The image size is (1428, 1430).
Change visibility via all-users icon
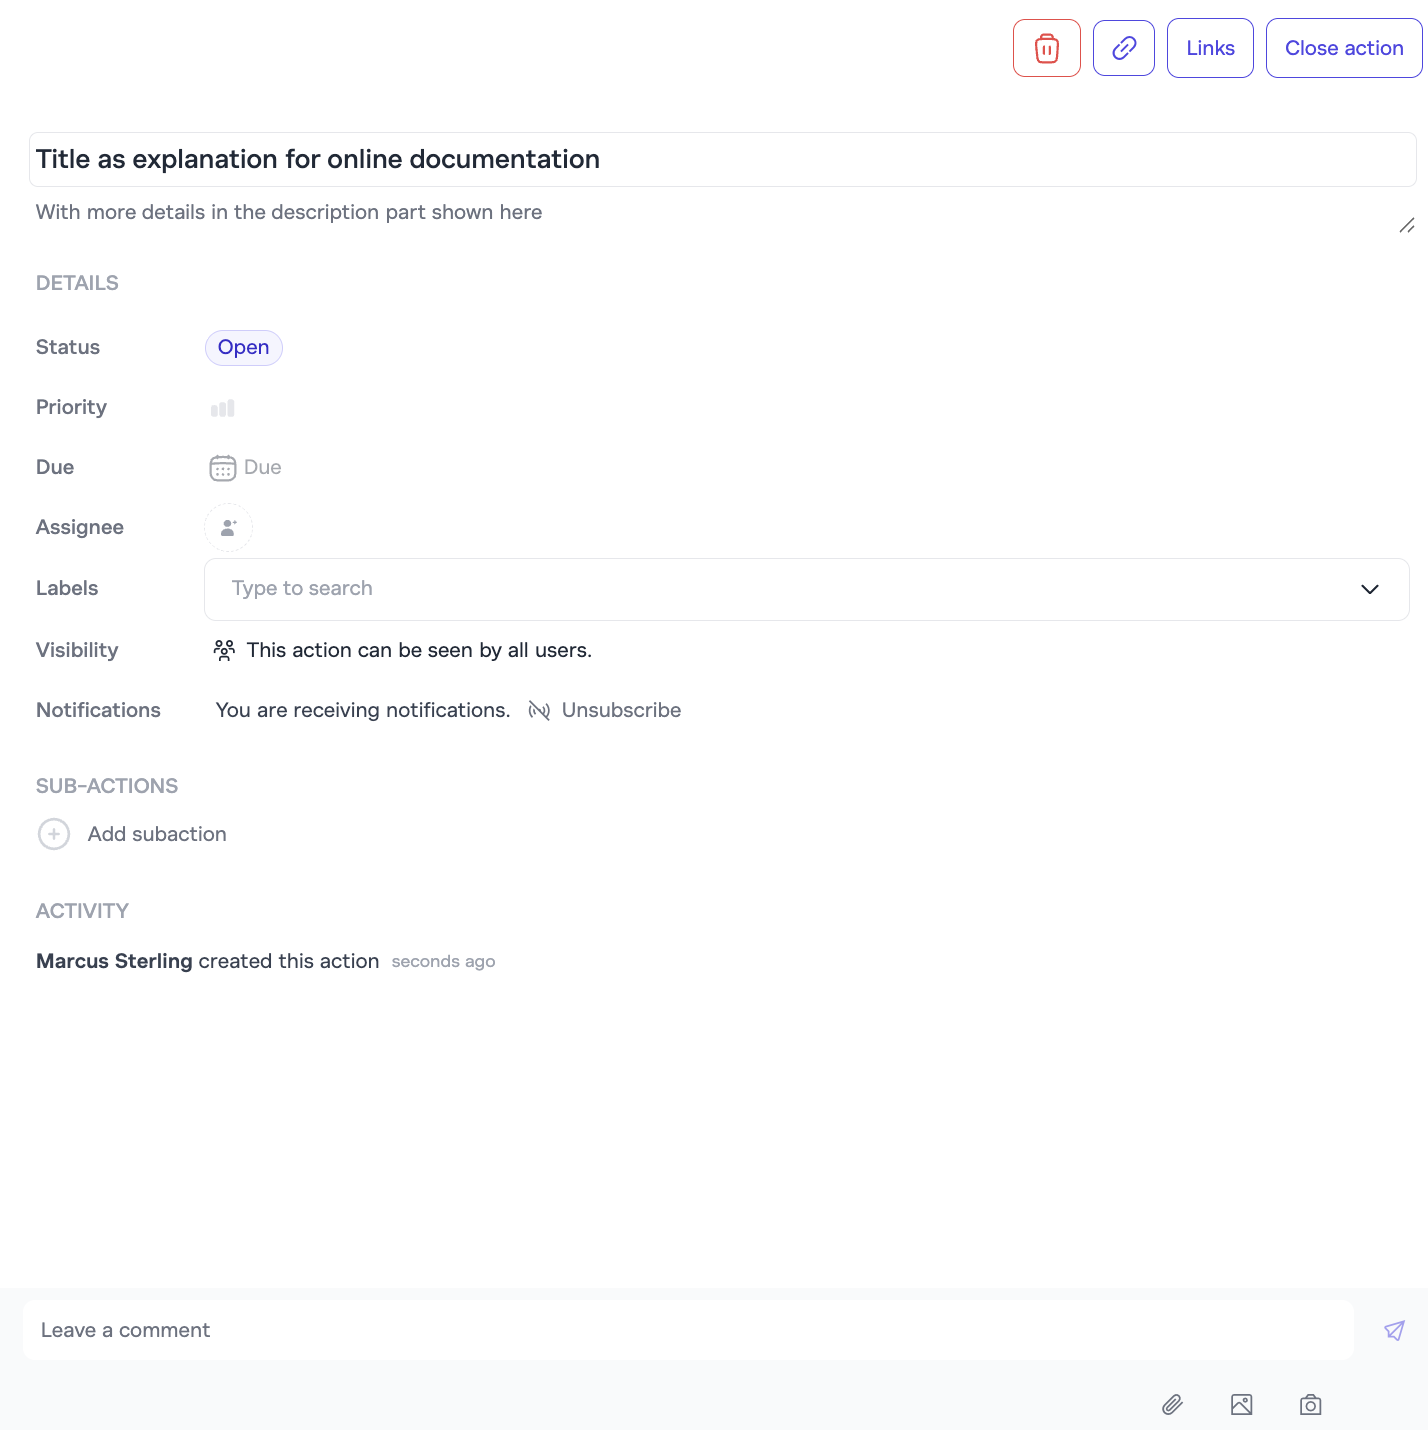coord(224,651)
